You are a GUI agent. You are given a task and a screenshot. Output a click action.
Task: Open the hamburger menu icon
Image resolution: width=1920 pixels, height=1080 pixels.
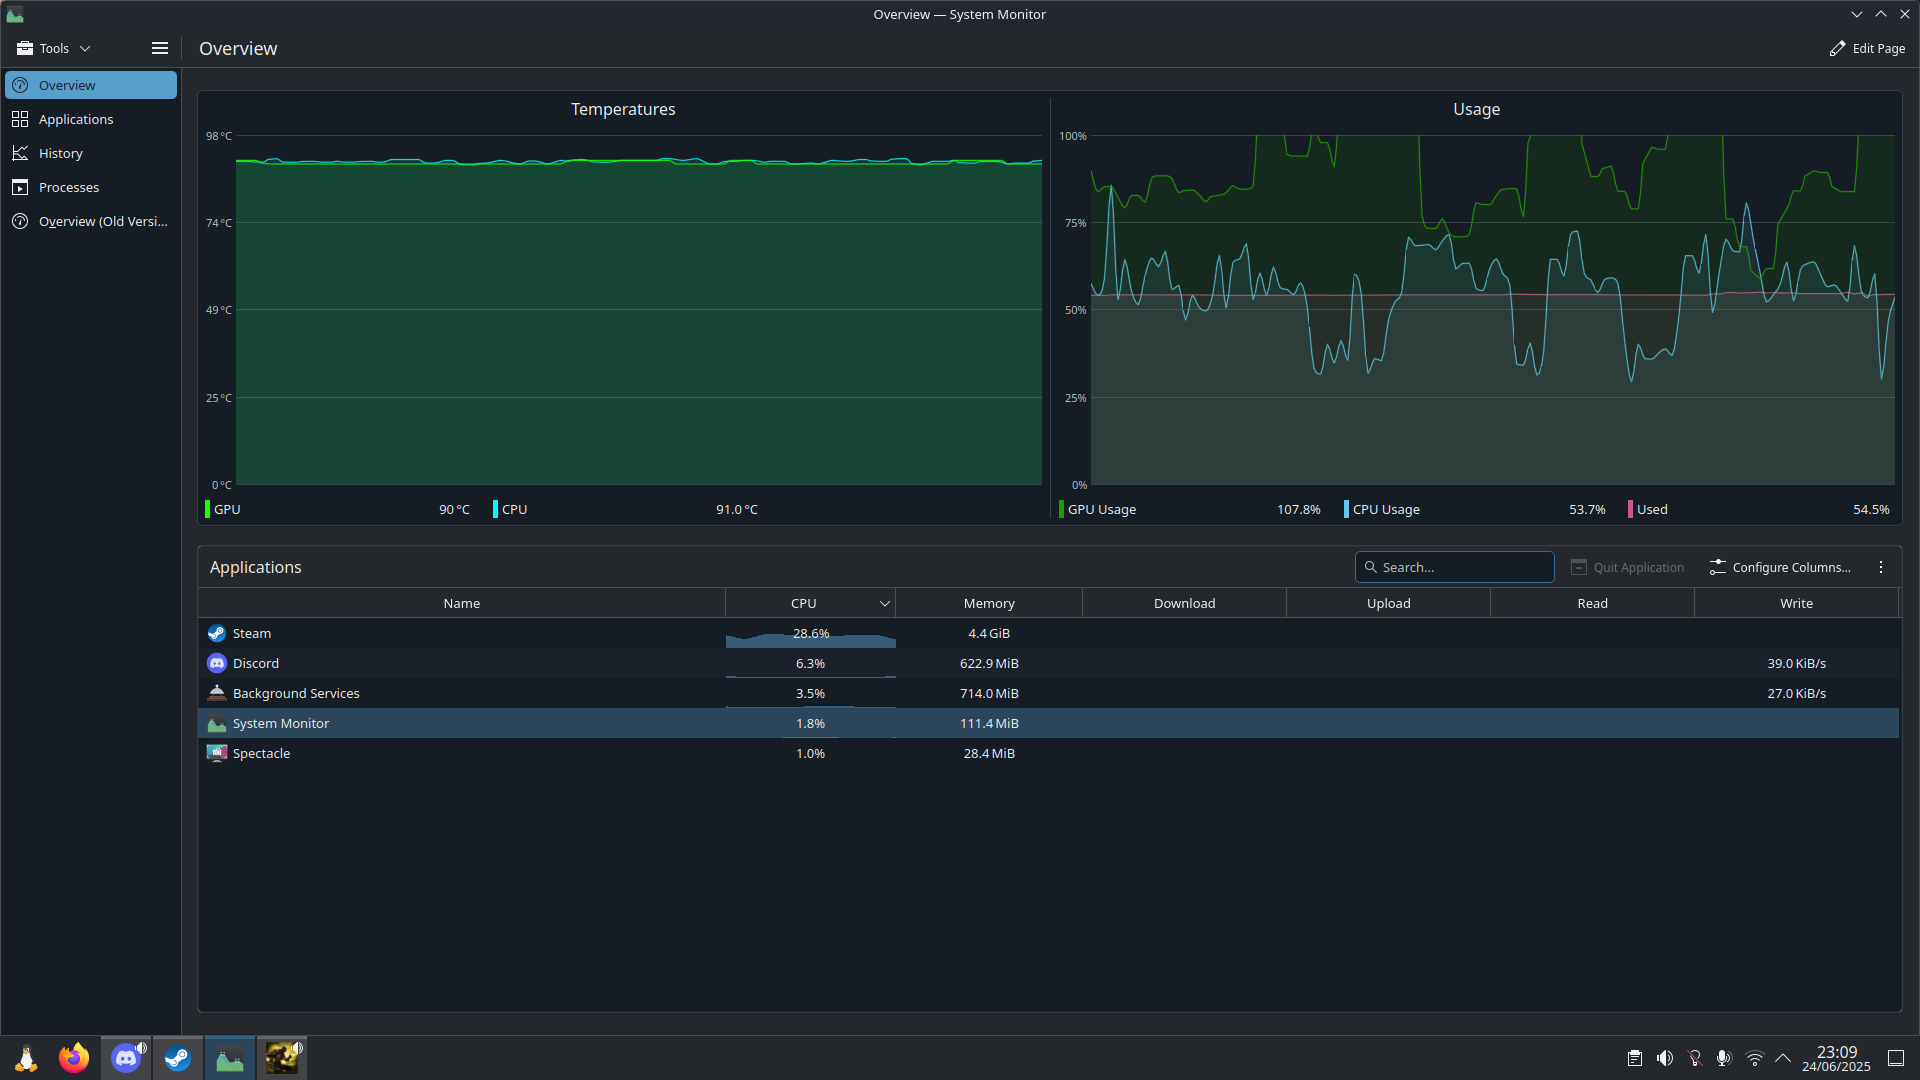159,48
